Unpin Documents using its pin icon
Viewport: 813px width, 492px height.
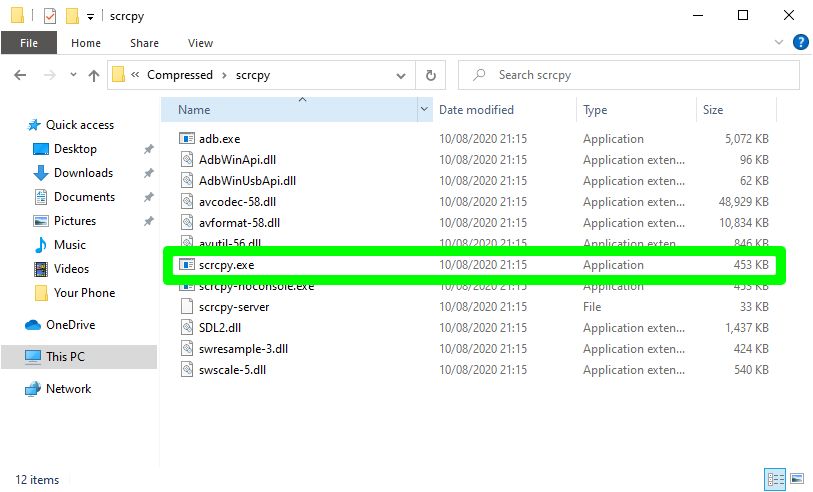pyautogui.click(x=149, y=197)
